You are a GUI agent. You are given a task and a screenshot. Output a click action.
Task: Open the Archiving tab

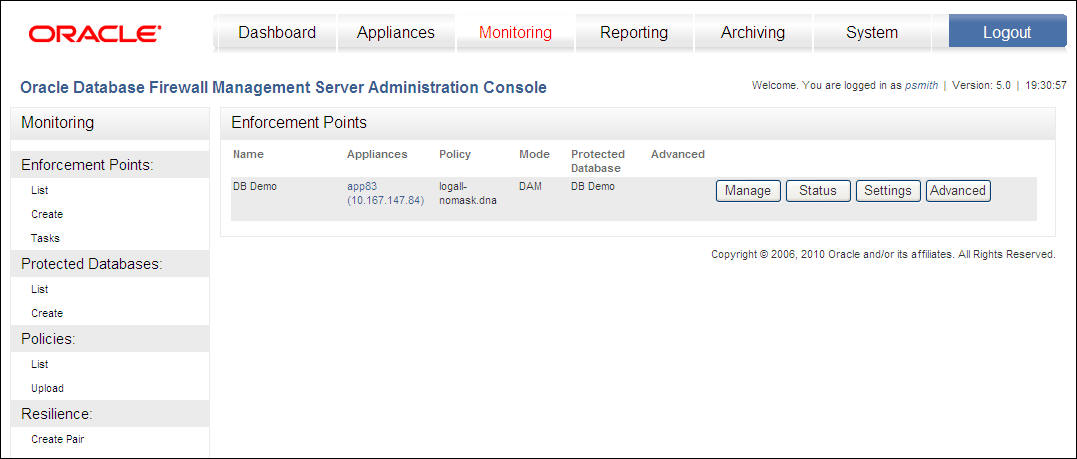click(753, 32)
